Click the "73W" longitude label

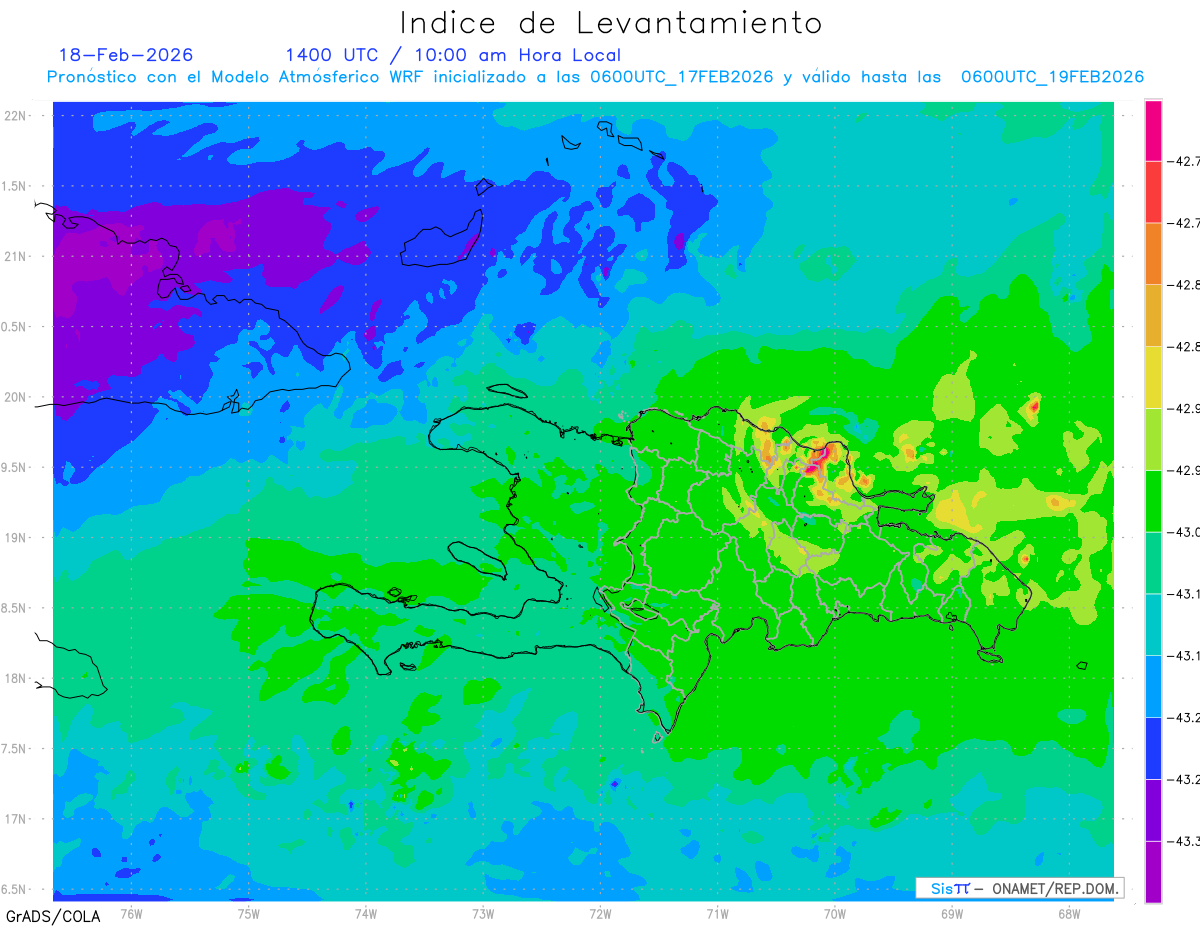483,913
